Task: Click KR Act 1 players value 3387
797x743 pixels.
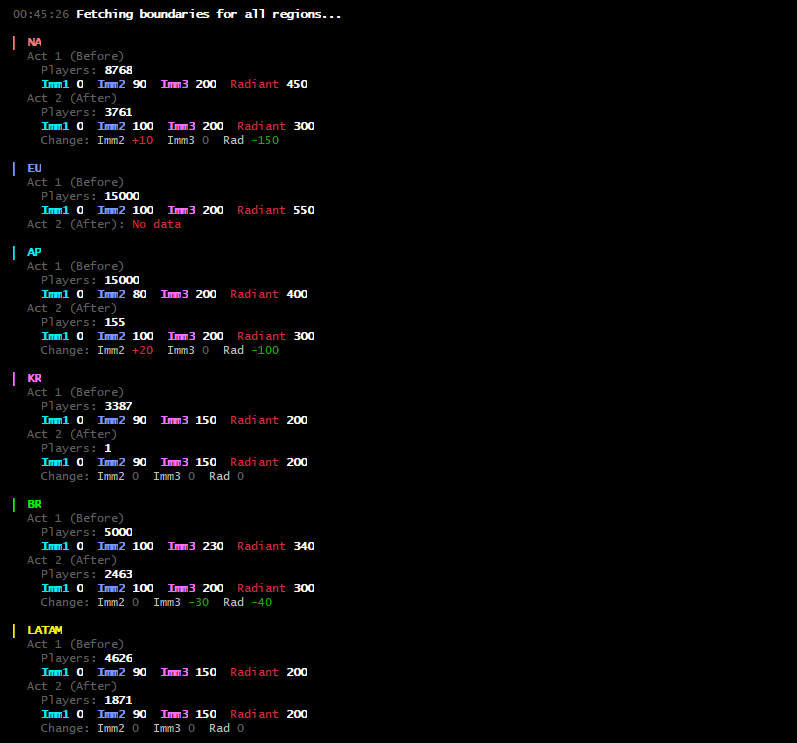Action: pyautogui.click(x=118, y=406)
